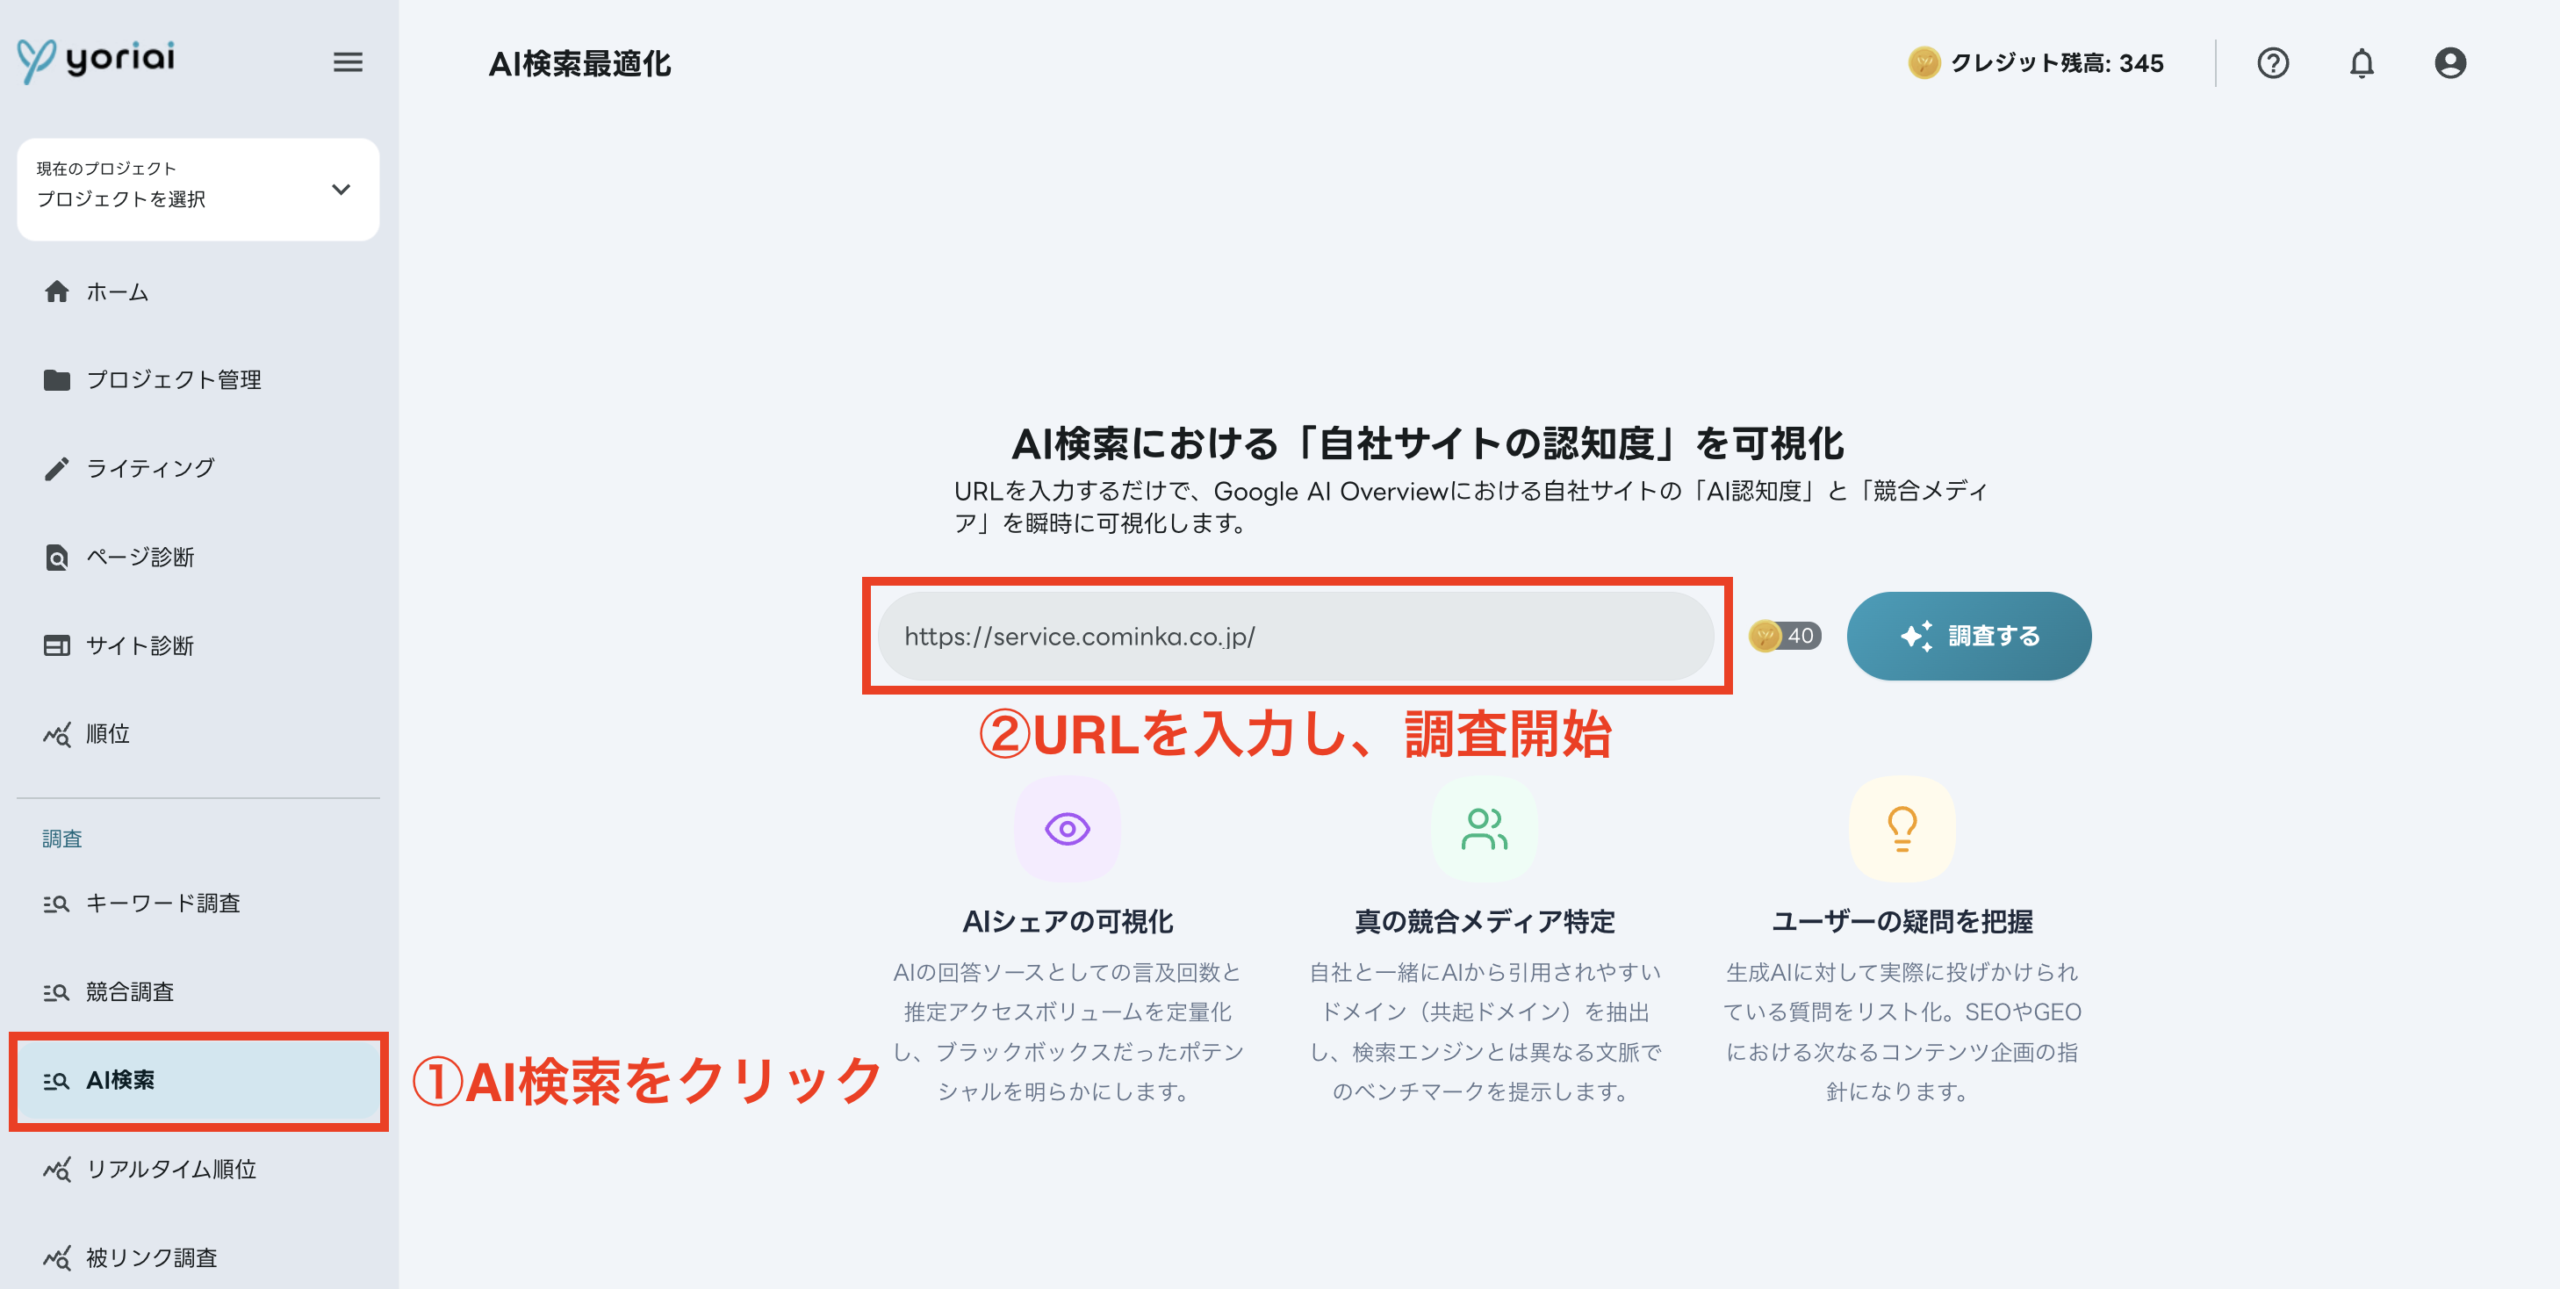The width and height of the screenshot is (2560, 1289).
Task: Open リアルタイム順位 in the sidebar
Action: coord(170,1169)
